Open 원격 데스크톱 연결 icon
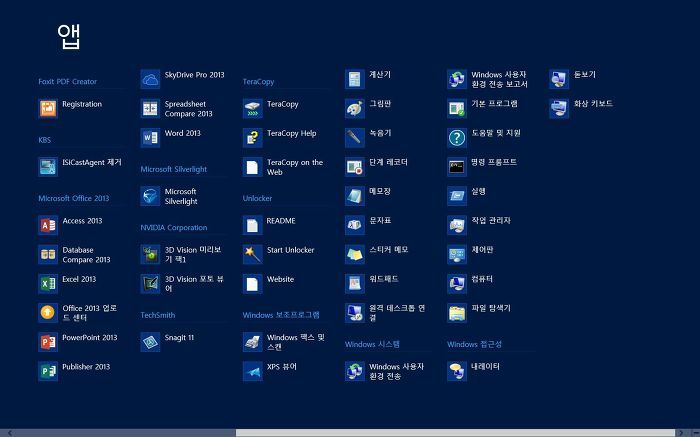 click(x=354, y=312)
